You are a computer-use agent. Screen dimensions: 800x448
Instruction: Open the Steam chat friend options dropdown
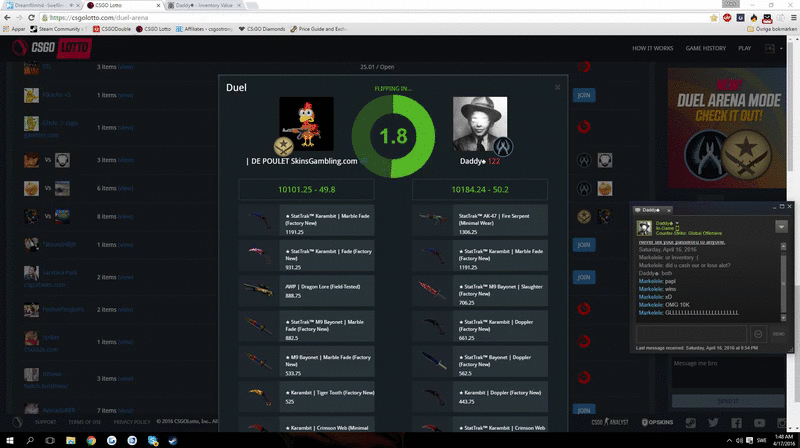pos(781,227)
